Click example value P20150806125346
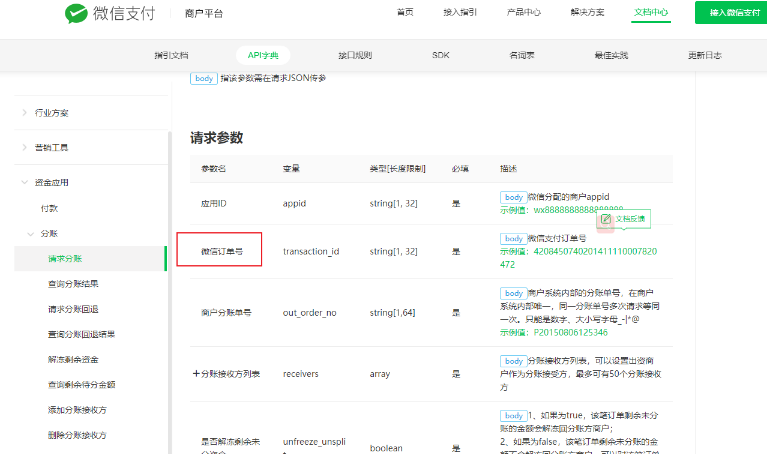Screen dimensions: 767x454 click(570, 333)
